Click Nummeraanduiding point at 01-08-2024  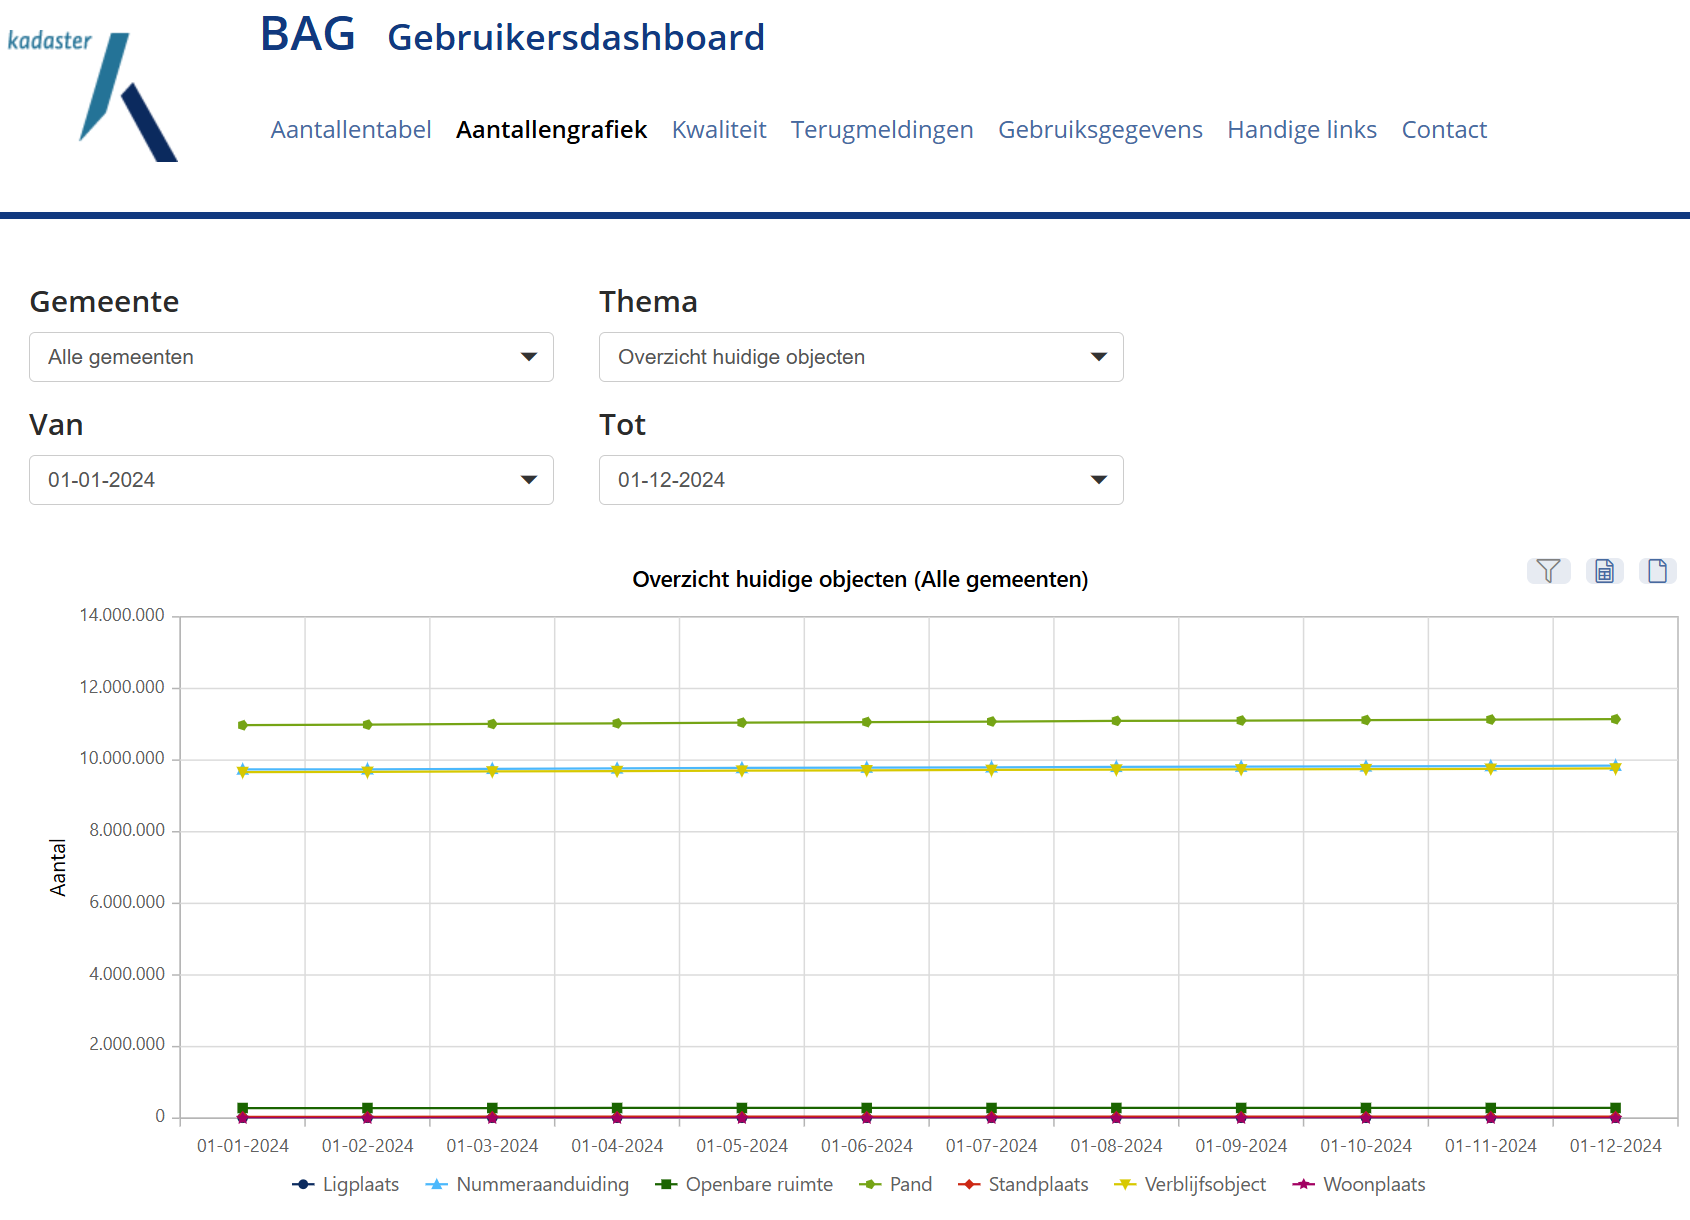[1116, 766]
